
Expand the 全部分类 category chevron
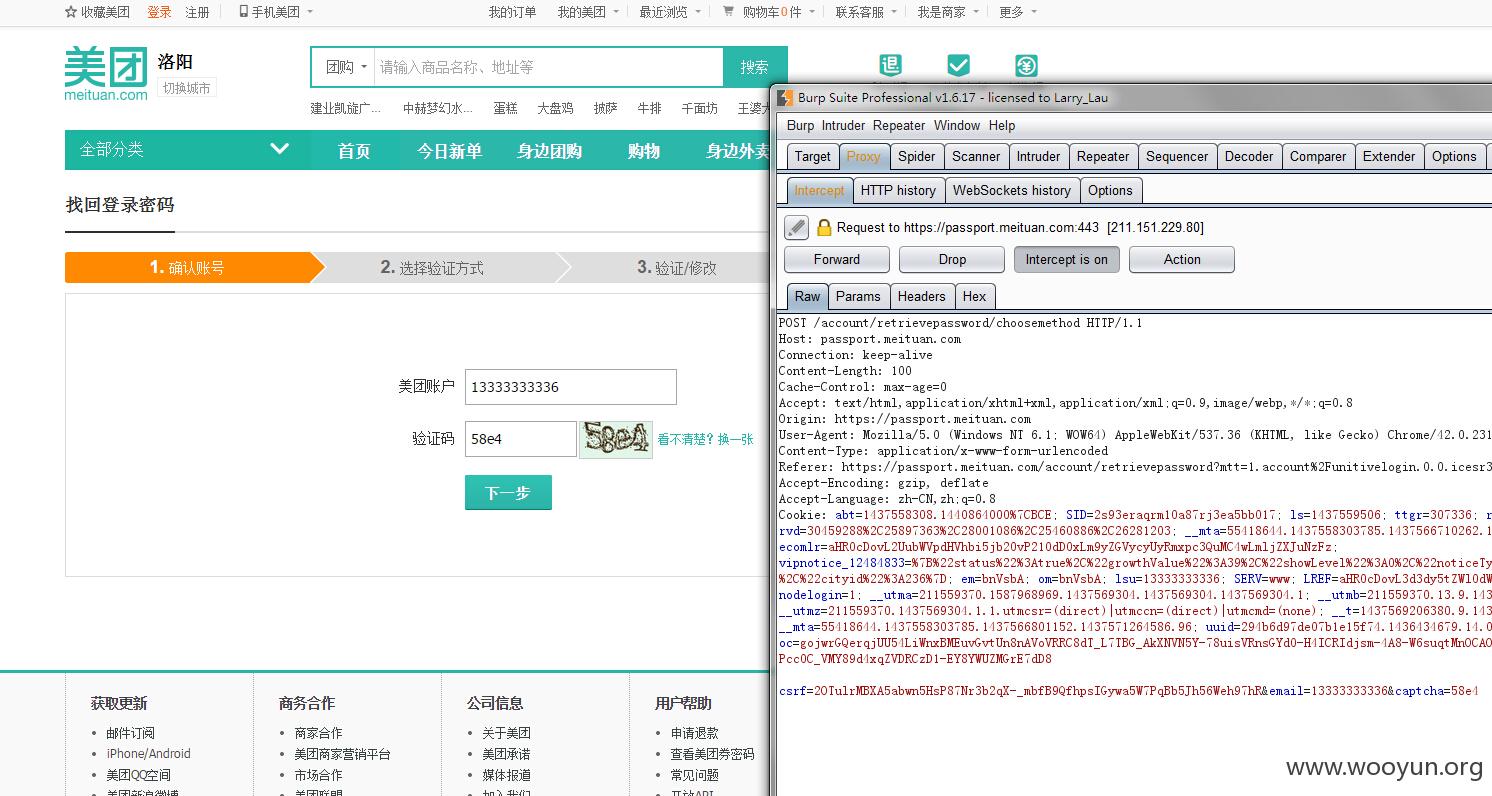click(x=279, y=149)
